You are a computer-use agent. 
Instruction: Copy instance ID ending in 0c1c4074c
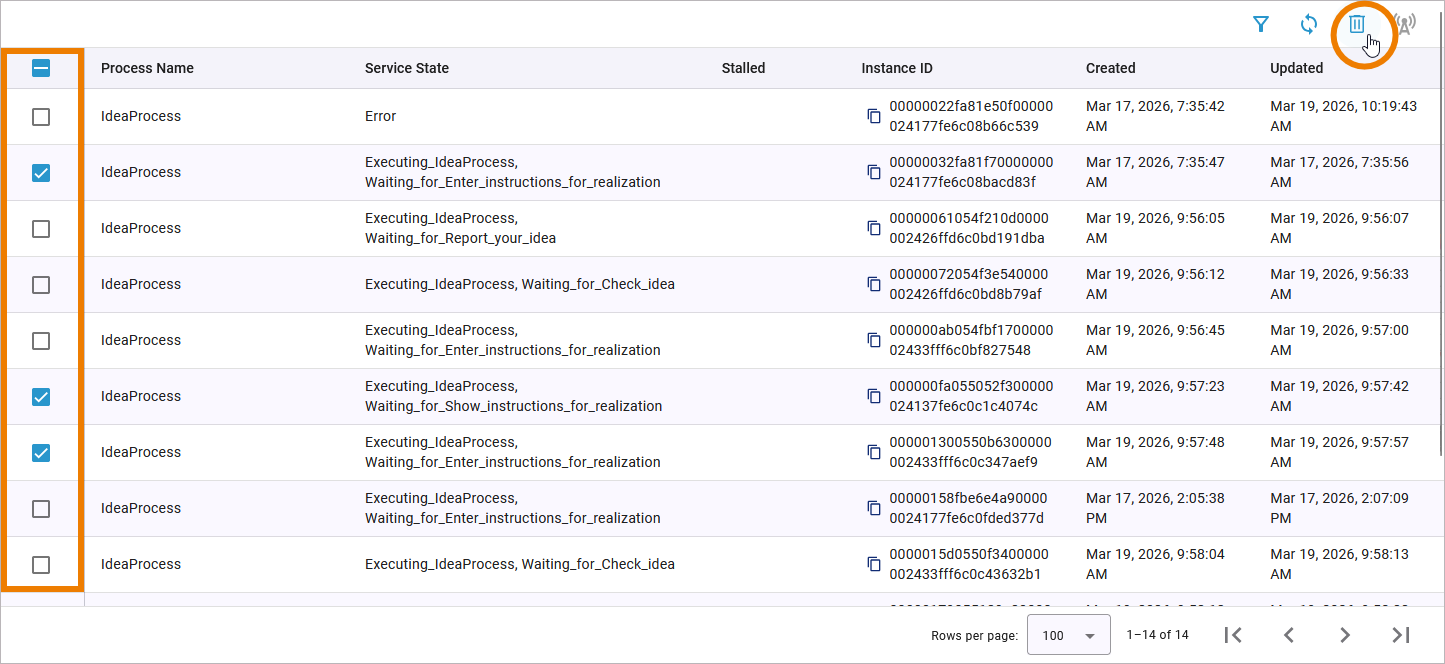coord(874,396)
